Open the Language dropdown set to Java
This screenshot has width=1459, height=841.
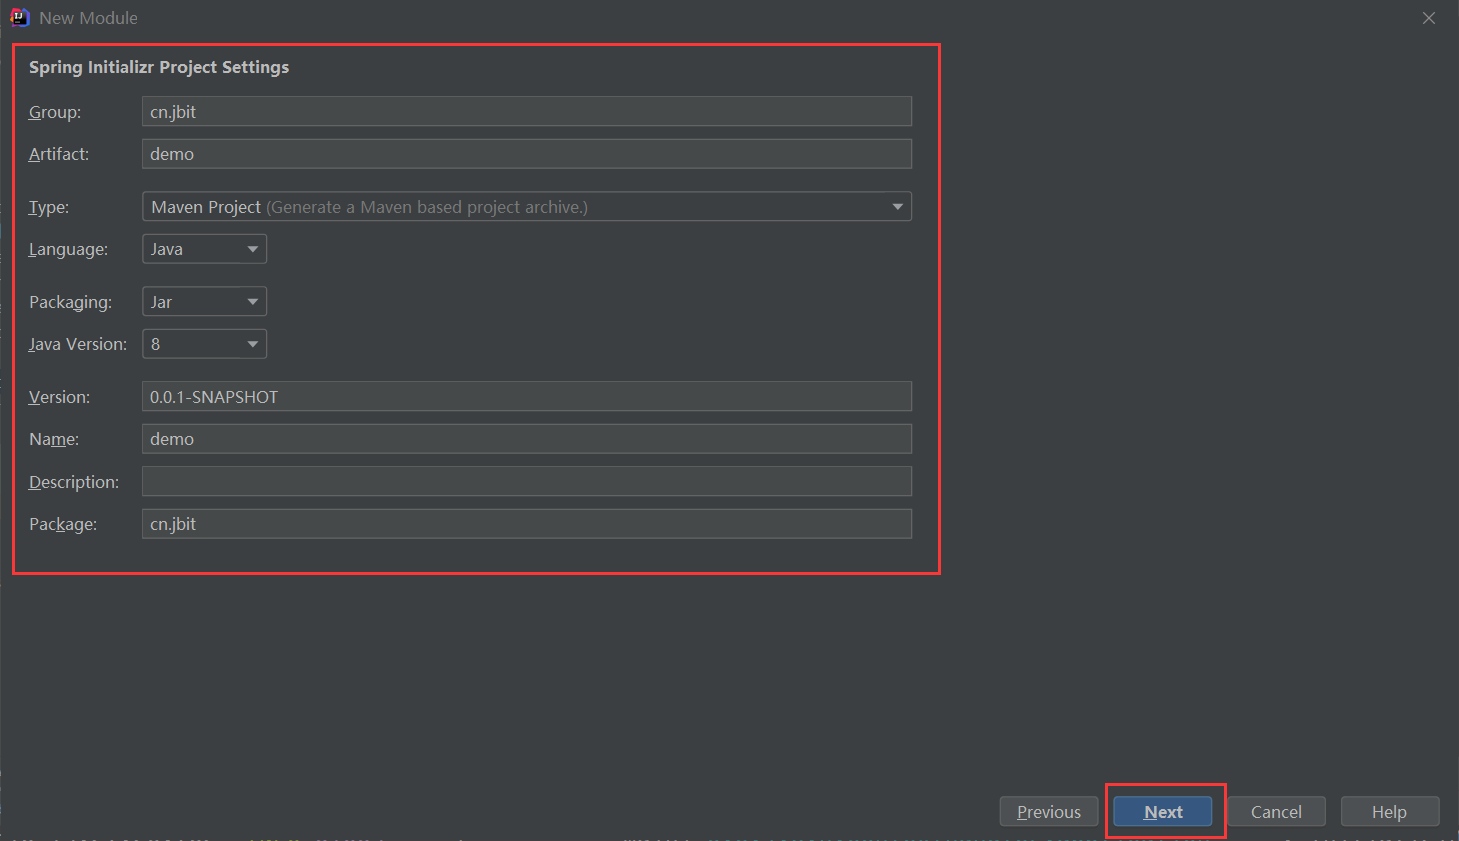(x=204, y=249)
